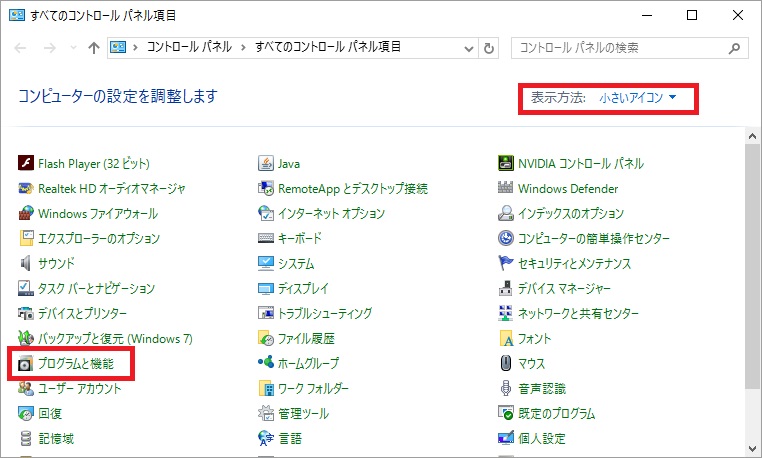
Task: Expand the address bar history dropdown
Action: tap(469, 48)
